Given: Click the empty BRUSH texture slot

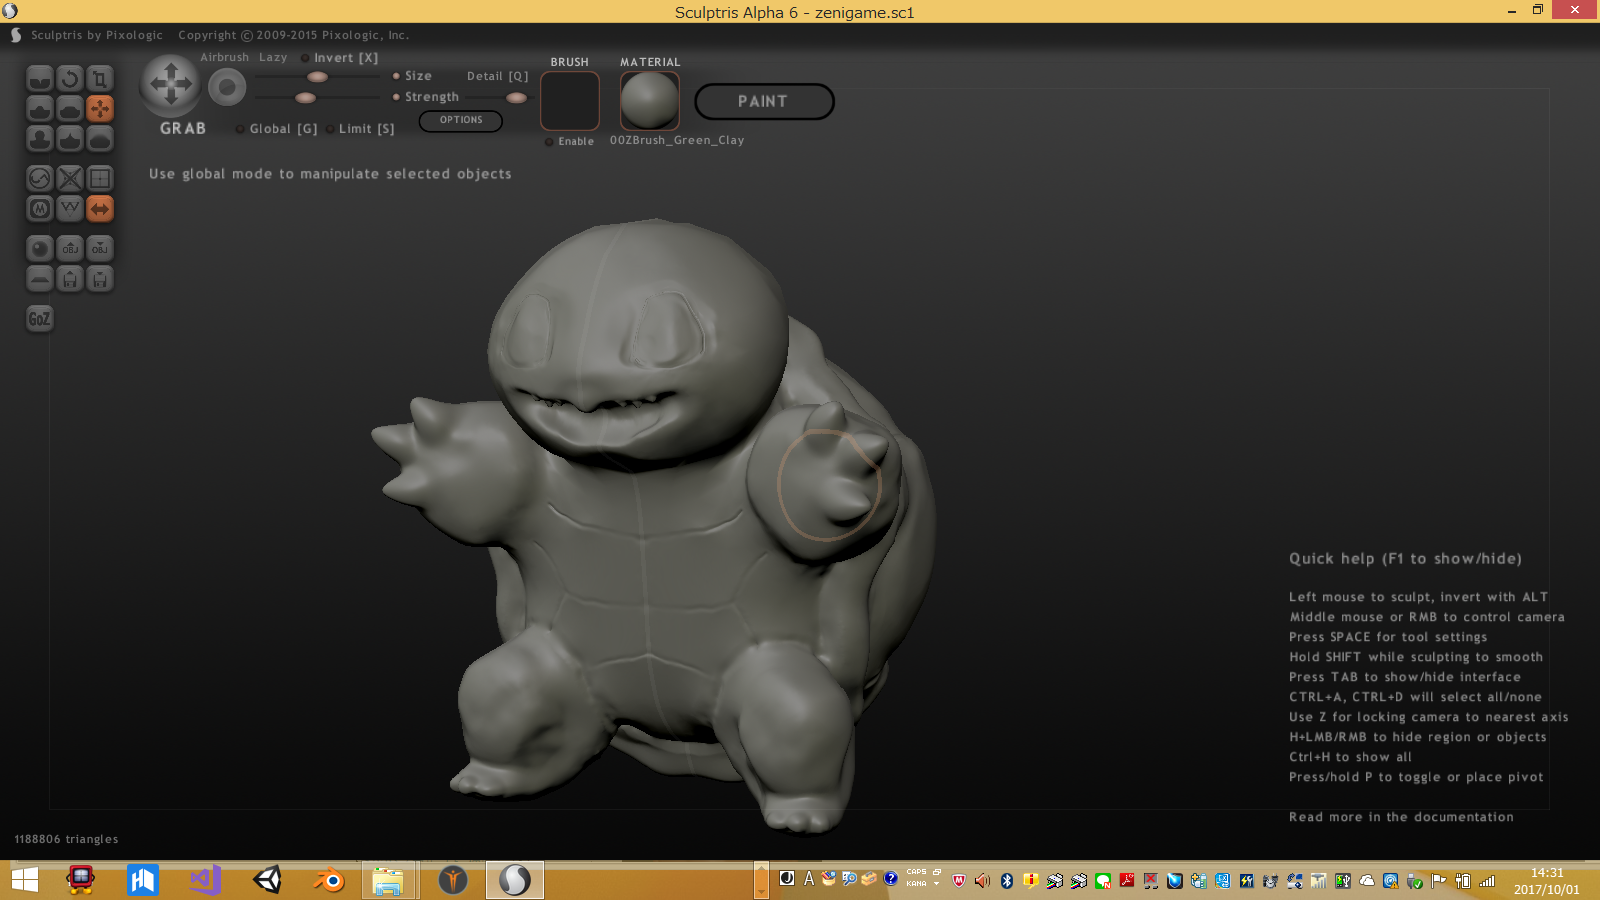Looking at the screenshot, I should pos(570,101).
